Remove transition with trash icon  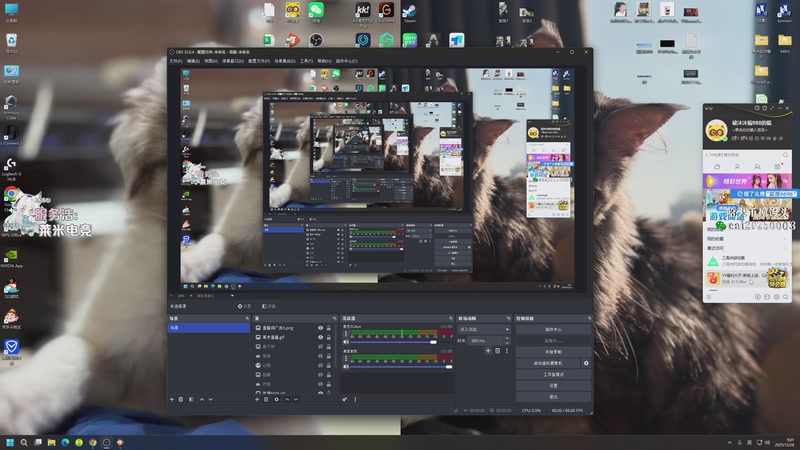point(497,351)
